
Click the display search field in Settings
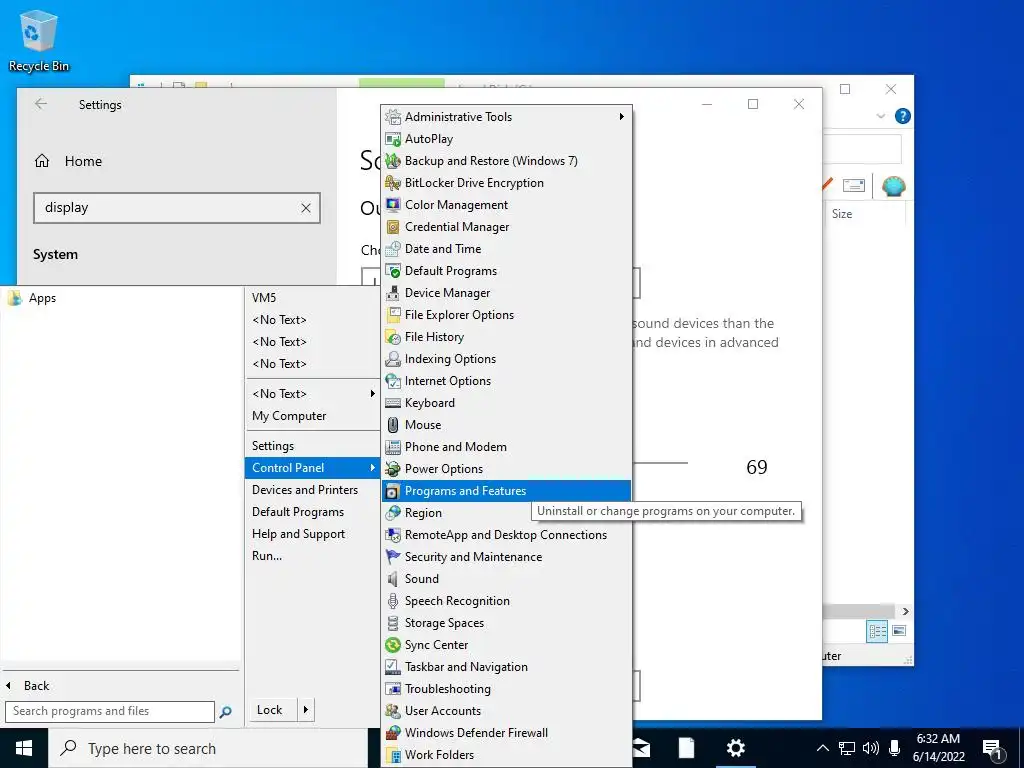176,208
